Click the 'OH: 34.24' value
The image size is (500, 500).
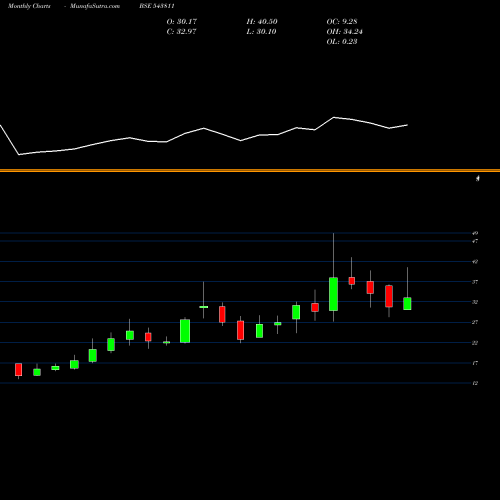pos(344,31)
